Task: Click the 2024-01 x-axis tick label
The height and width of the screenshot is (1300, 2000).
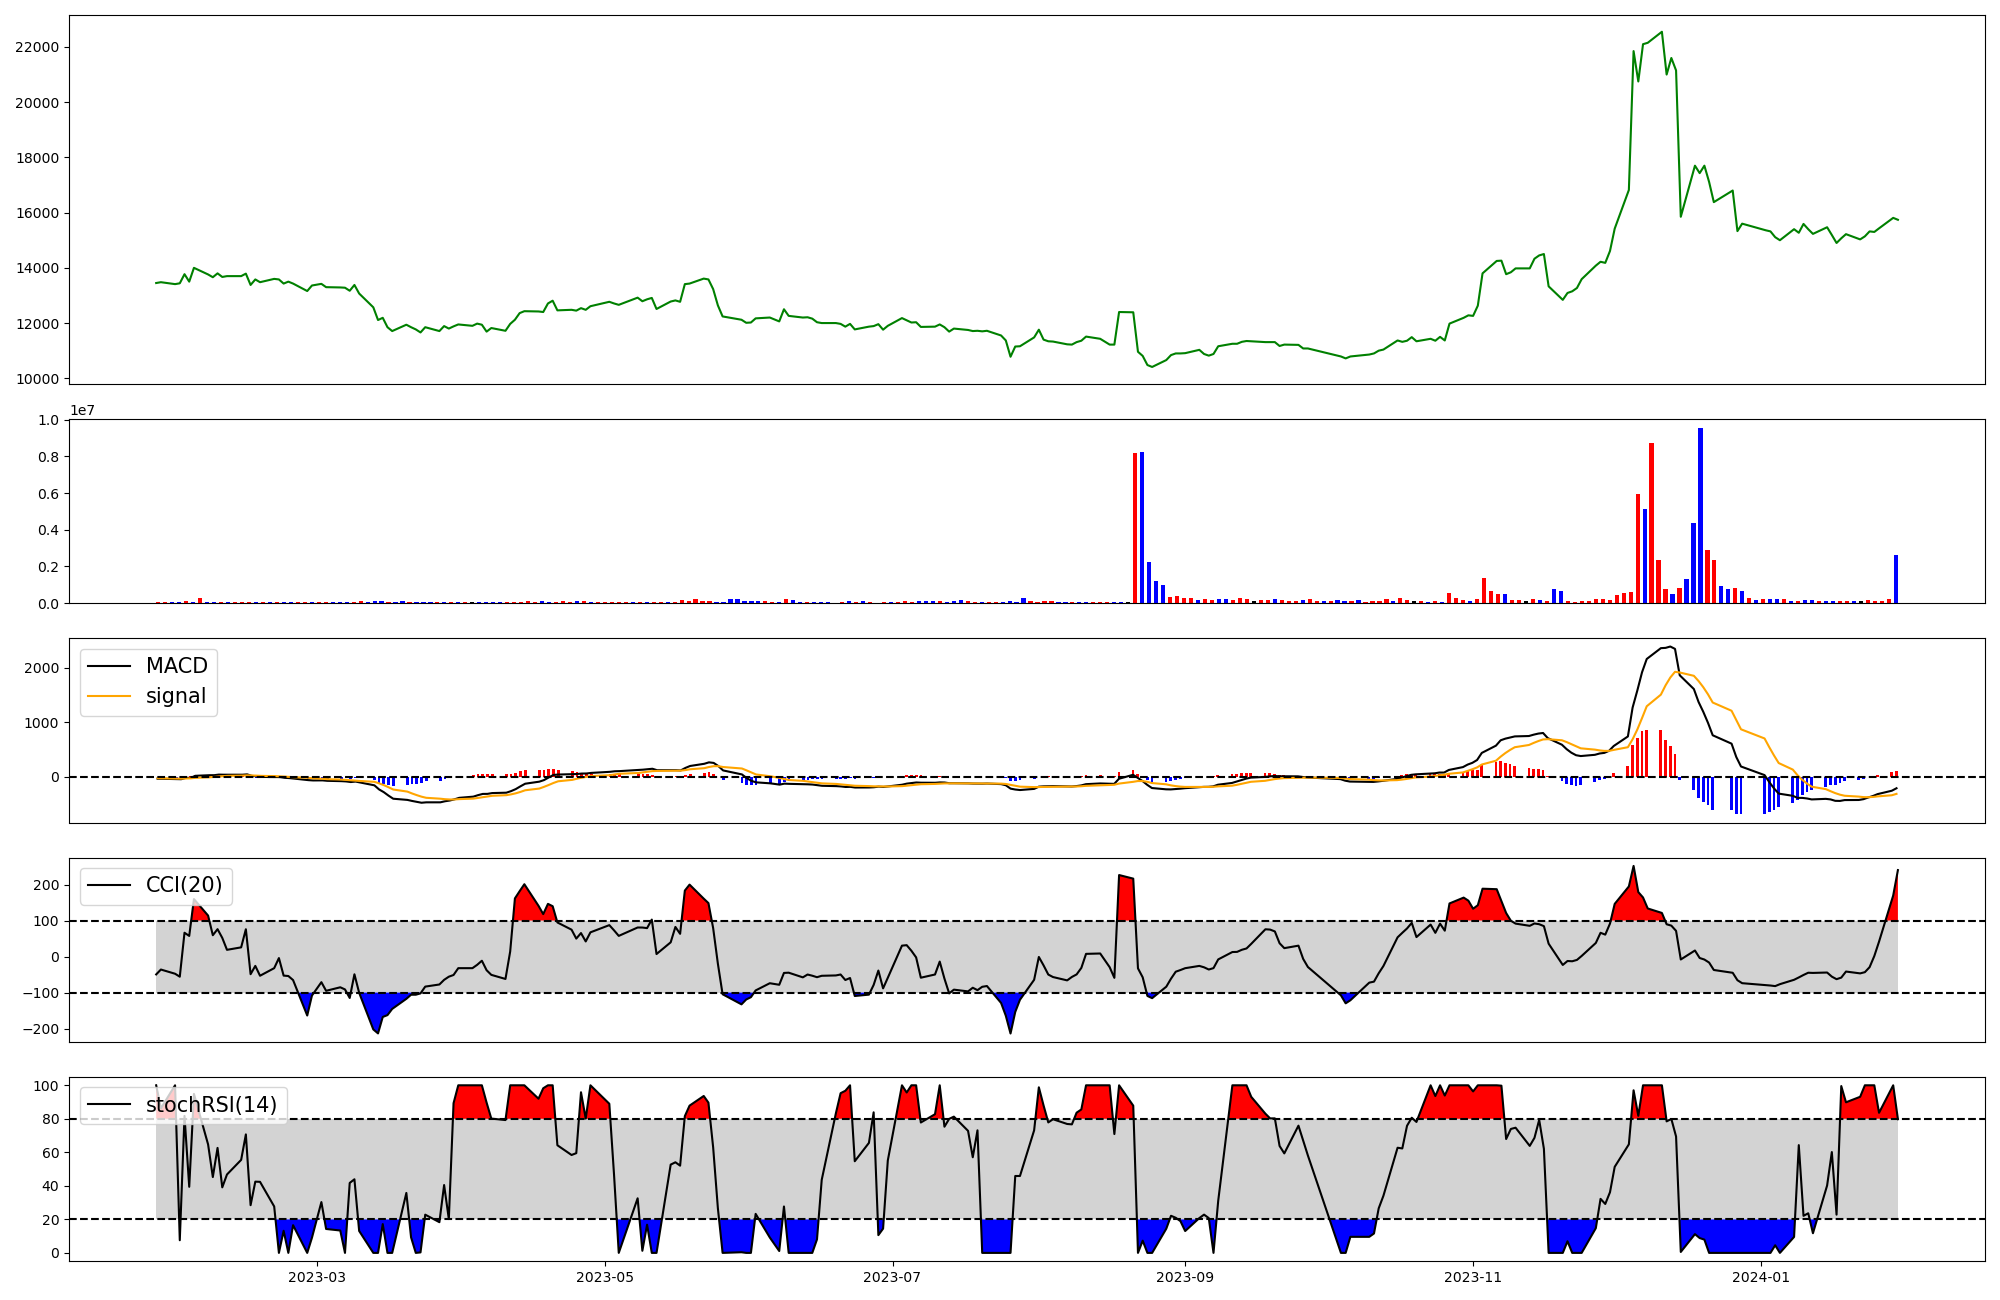Action: [x=1760, y=1277]
